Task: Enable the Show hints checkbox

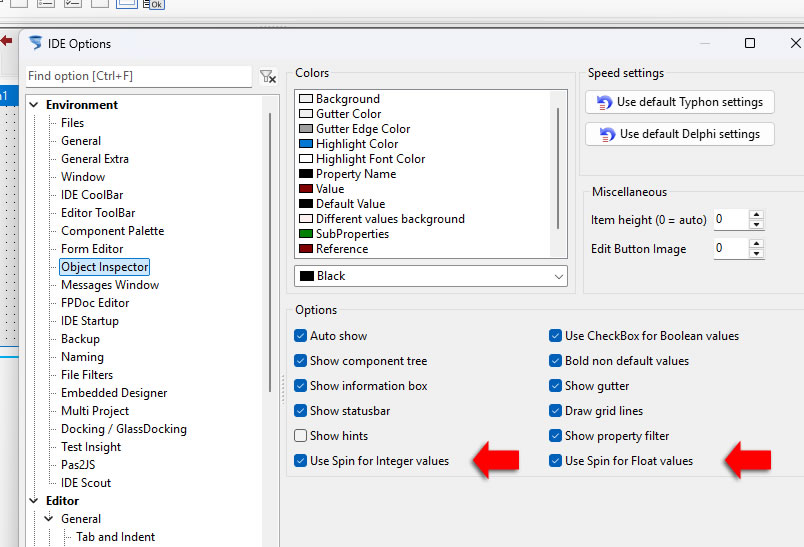Action: click(x=301, y=436)
